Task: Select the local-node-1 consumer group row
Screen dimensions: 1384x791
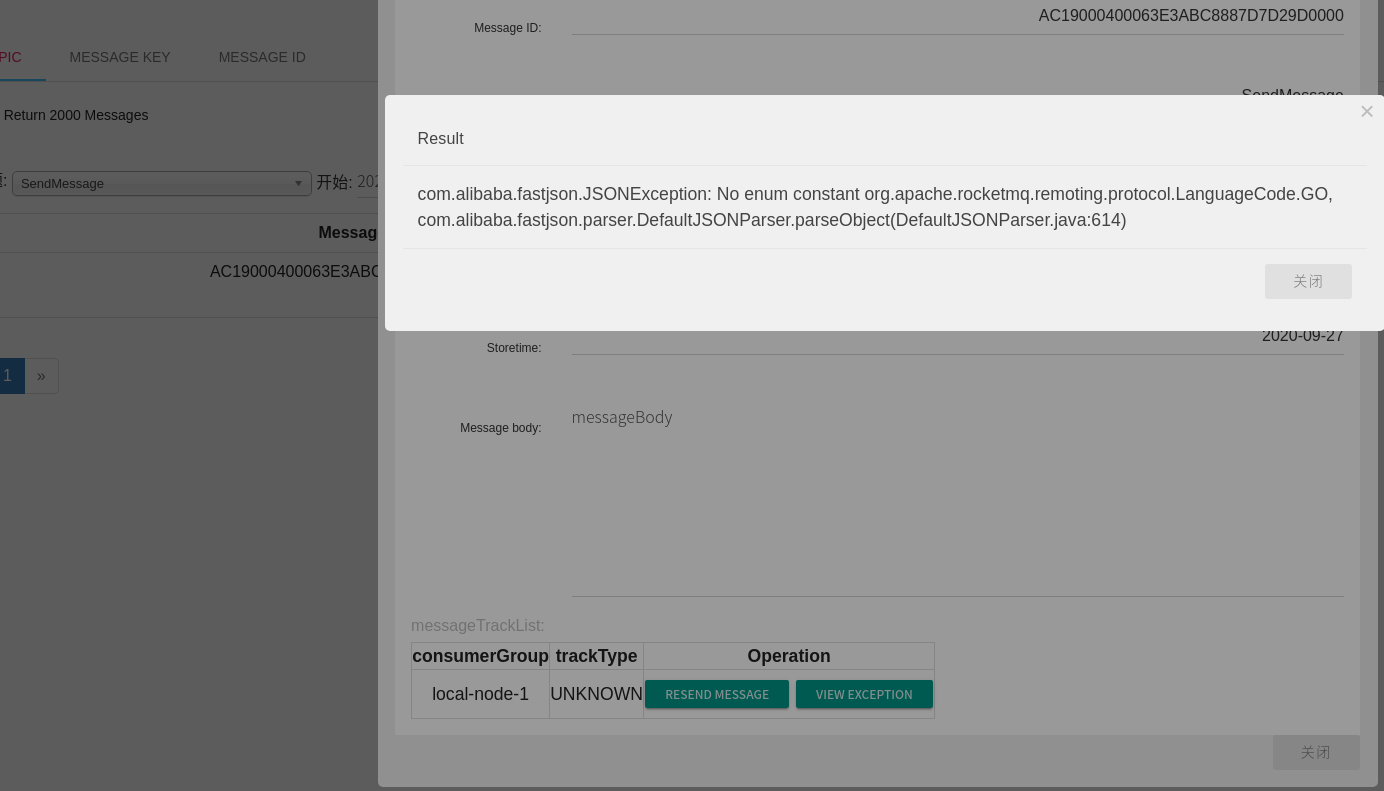Action: tap(480, 694)
